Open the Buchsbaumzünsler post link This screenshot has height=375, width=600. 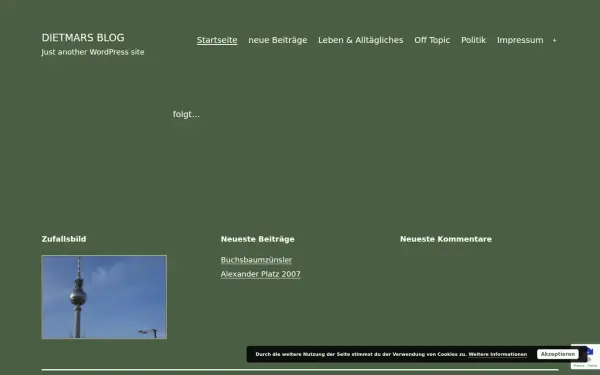256,260
